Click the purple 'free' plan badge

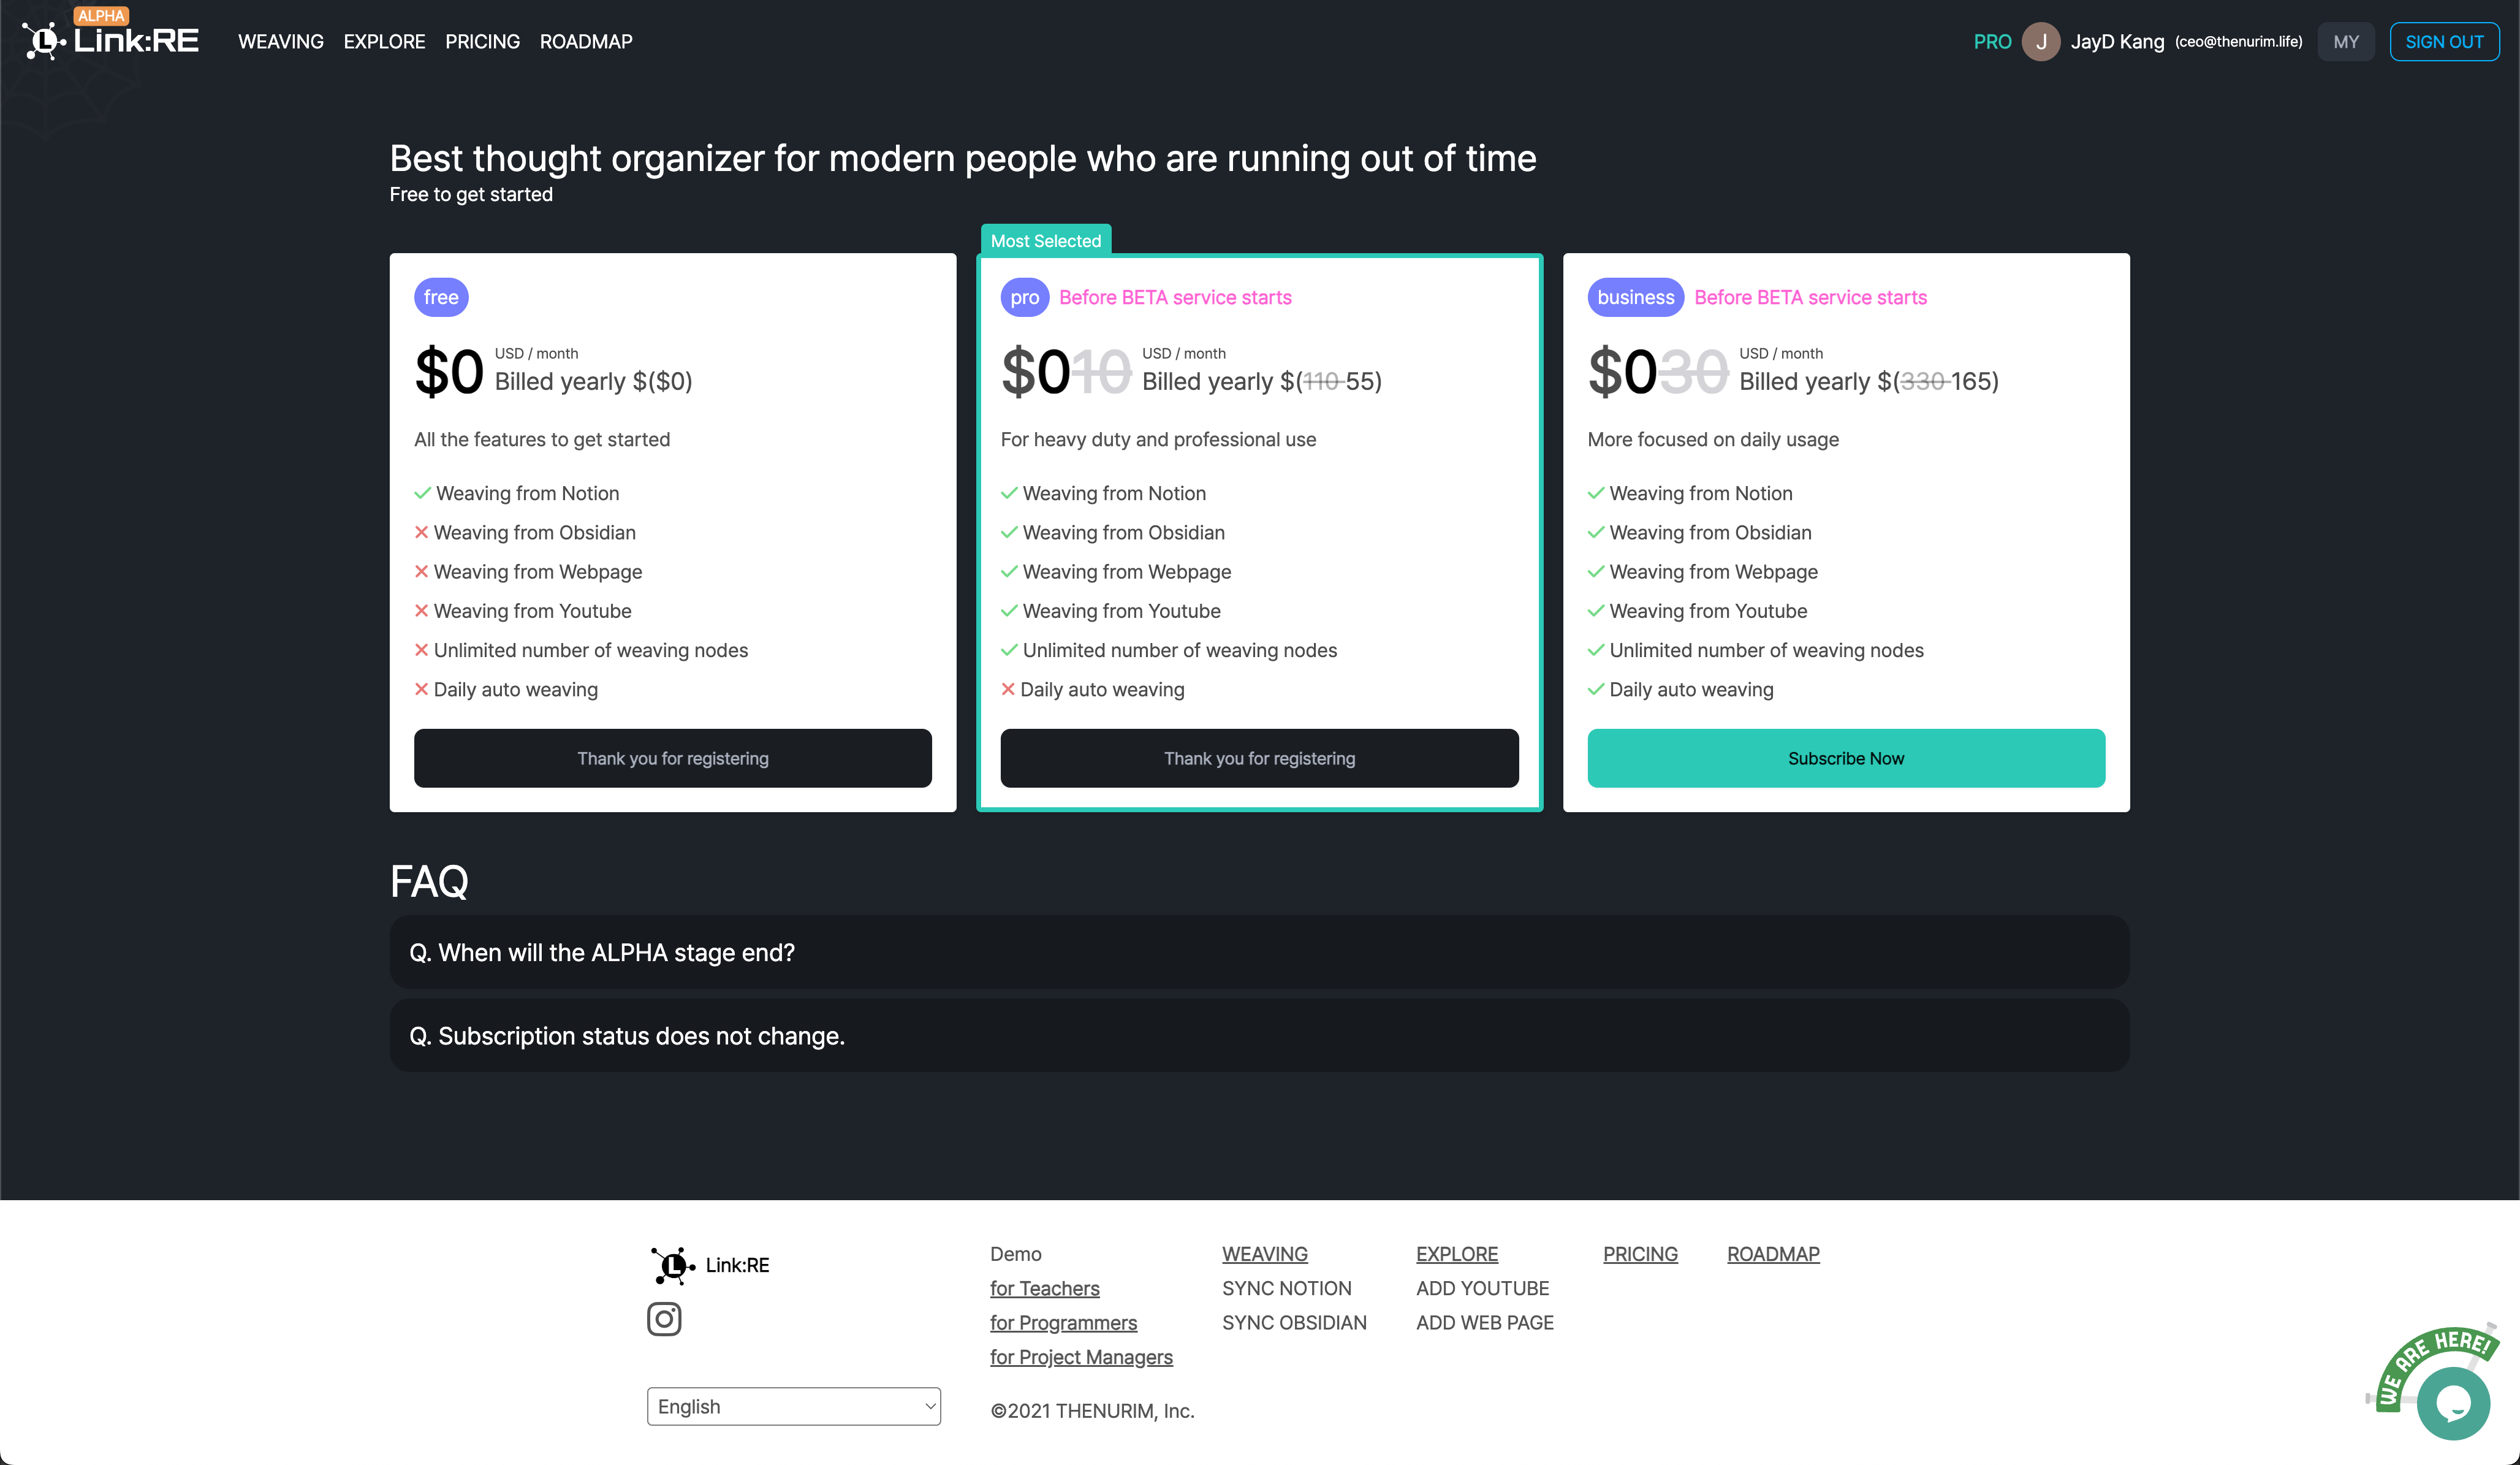tap(441, 297)
